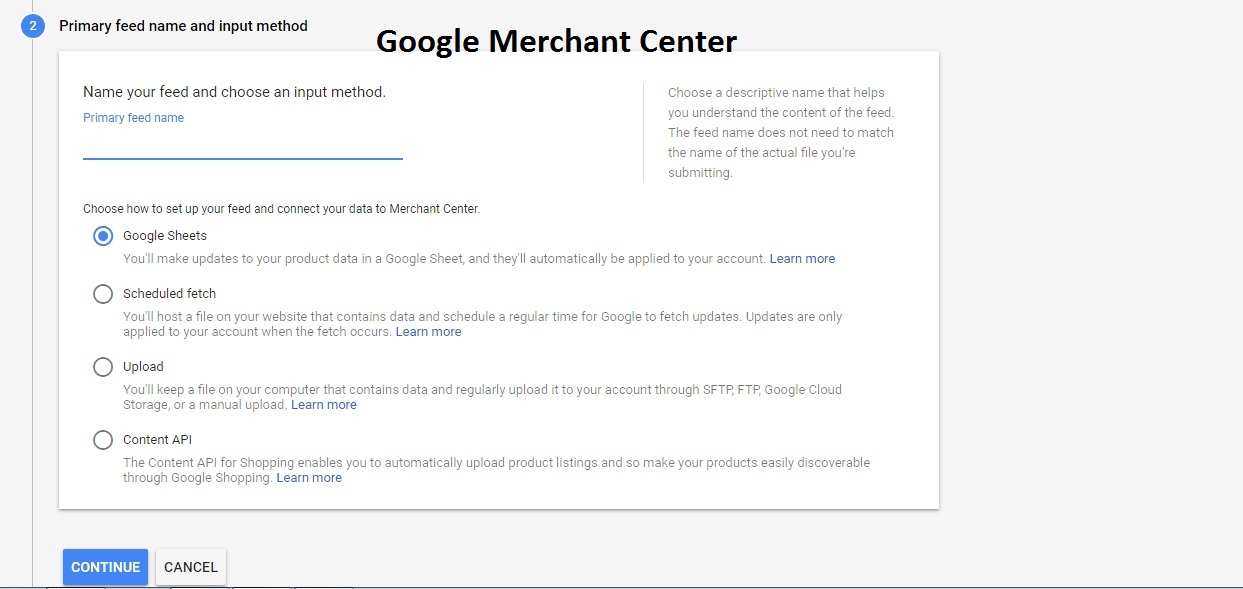Viewport: 1243px width, 589px height.
Task: Click the blue CONTINUE button
Action: tap(105, 567)
